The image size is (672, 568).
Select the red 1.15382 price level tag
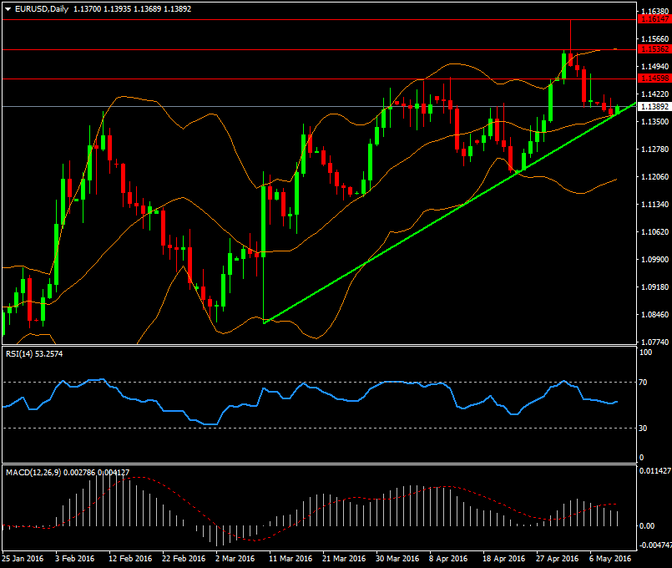click(x=654, y=49)
